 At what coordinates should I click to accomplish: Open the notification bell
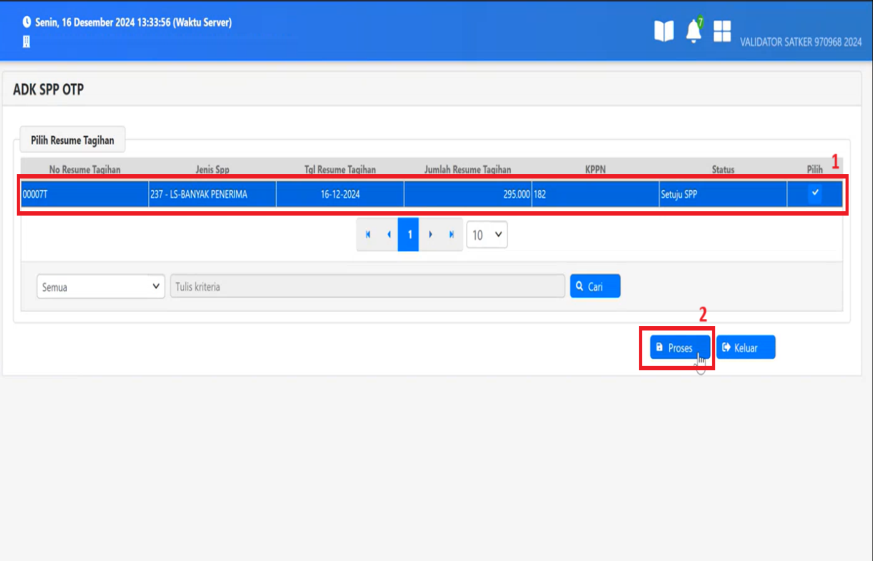click(x=693, y=31)
